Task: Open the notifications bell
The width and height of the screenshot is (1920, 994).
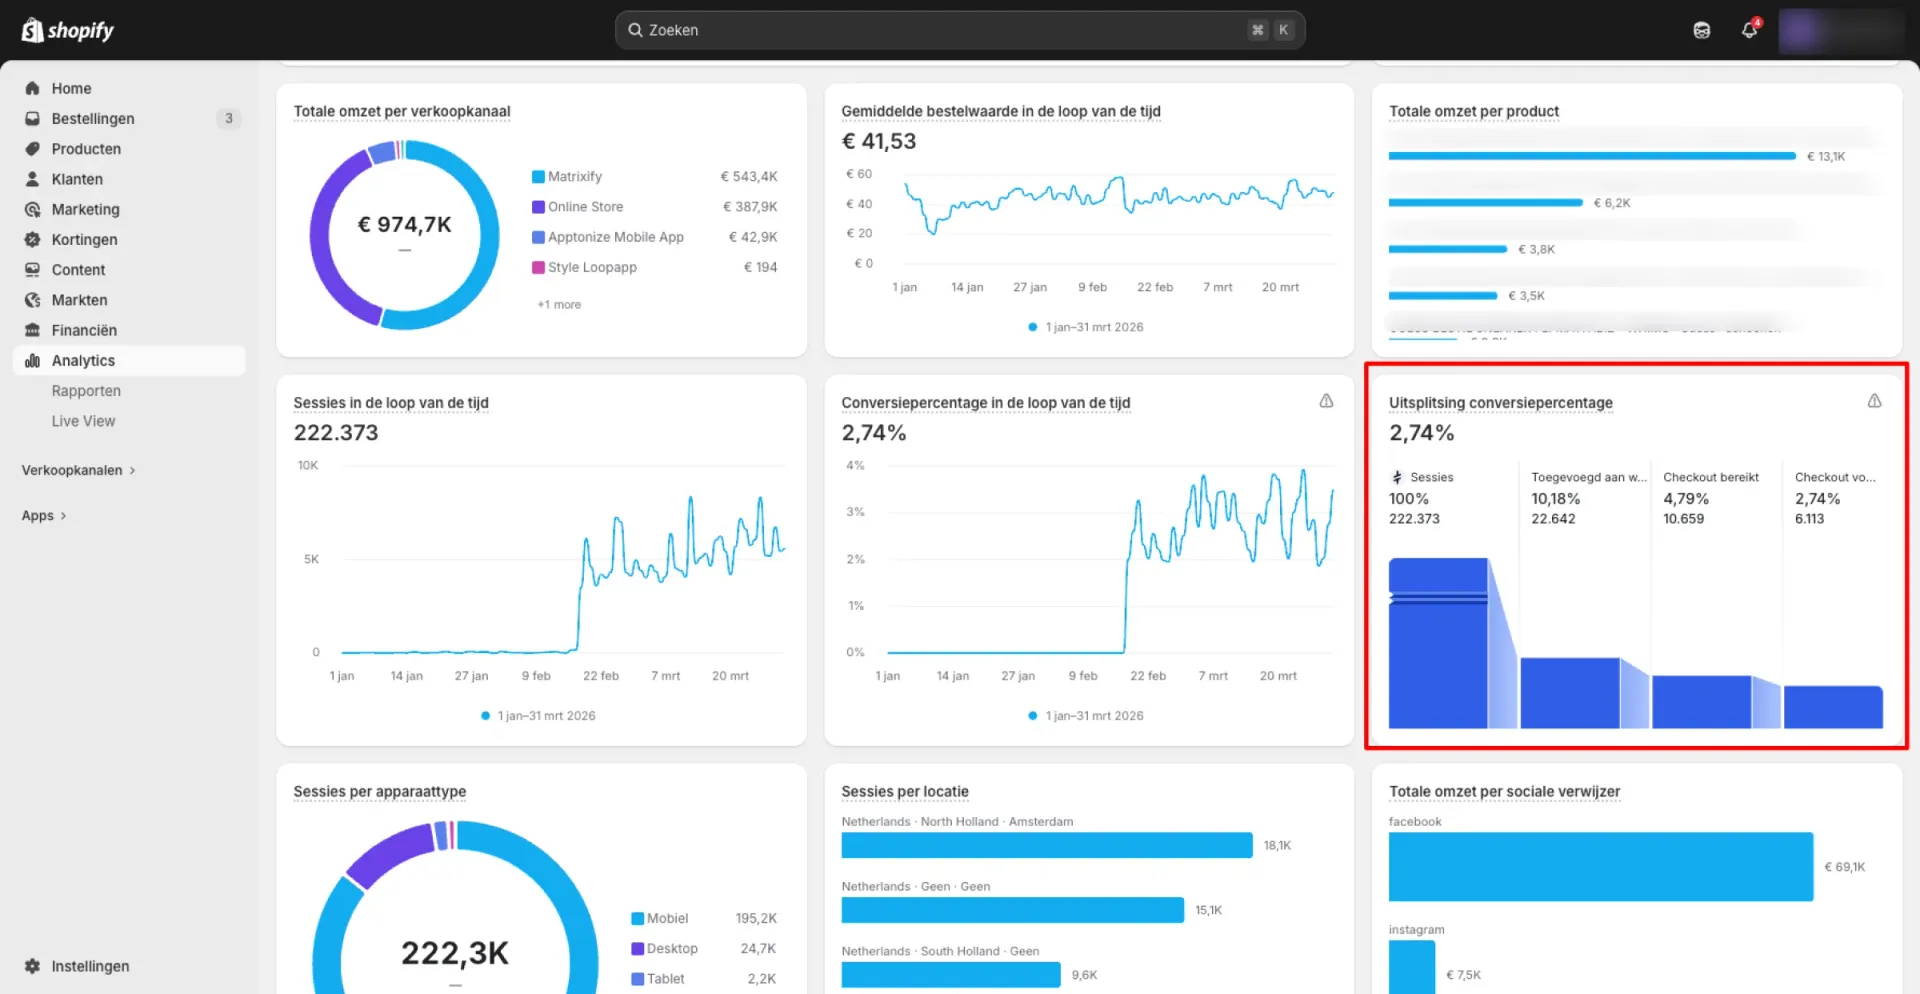Action: (1749, 30)
